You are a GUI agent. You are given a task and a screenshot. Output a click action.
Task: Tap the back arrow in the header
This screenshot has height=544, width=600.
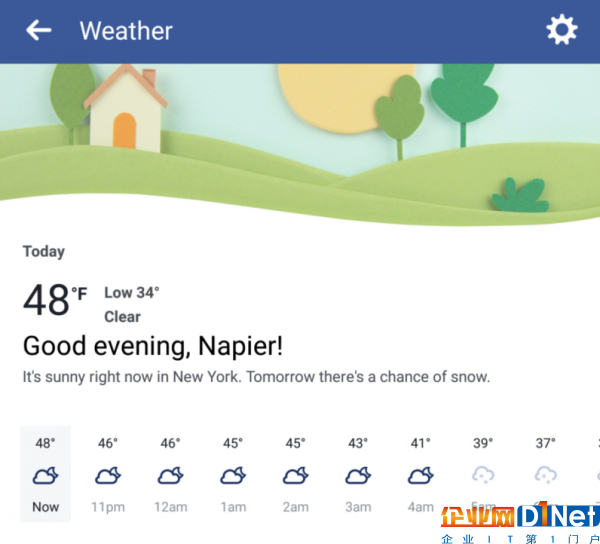[39, 30]
